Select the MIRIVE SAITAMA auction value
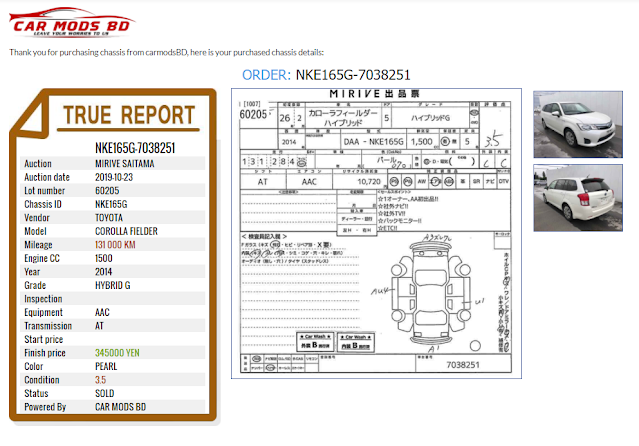Screen dimensions: 639x446 [x=125, y=164]
